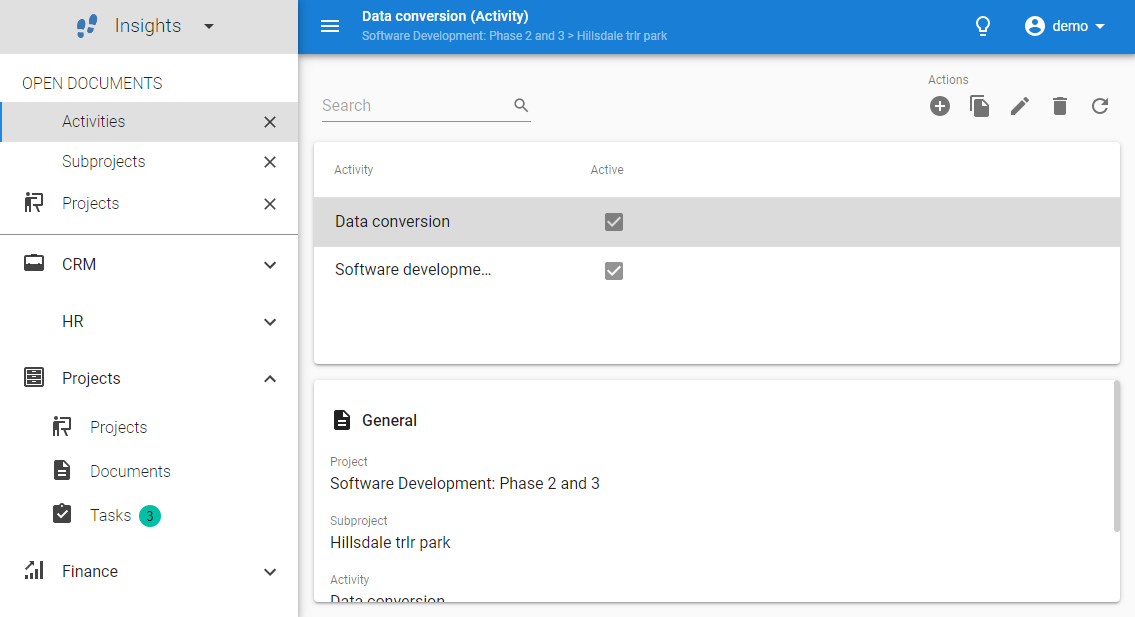Click the open Projects presenter icon

point(34,202)
